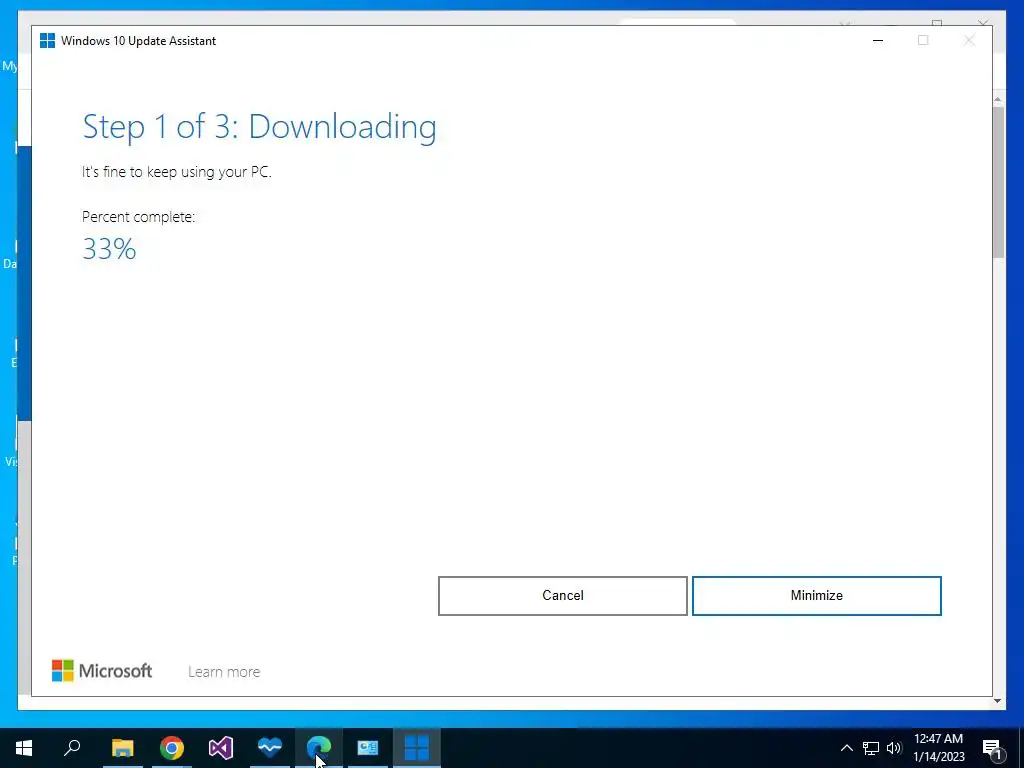
Task: Select the Windows 10 Update Assistant taskbar icon
Action: point(417,748)
